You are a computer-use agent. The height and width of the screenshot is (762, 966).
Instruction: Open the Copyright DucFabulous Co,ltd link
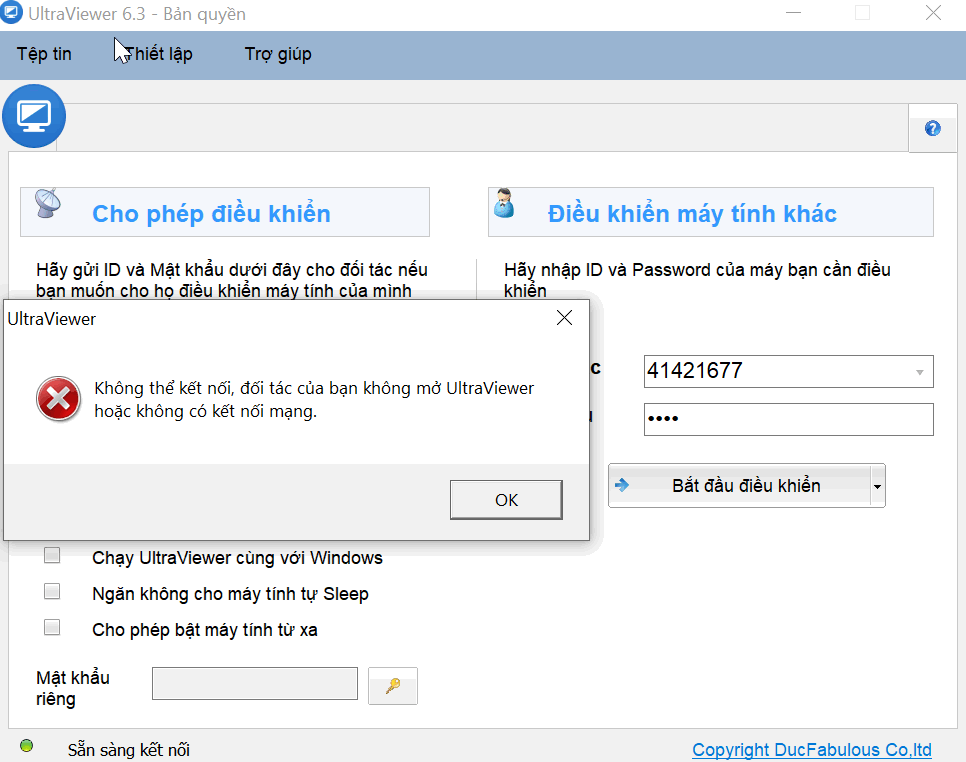[811, 750]
